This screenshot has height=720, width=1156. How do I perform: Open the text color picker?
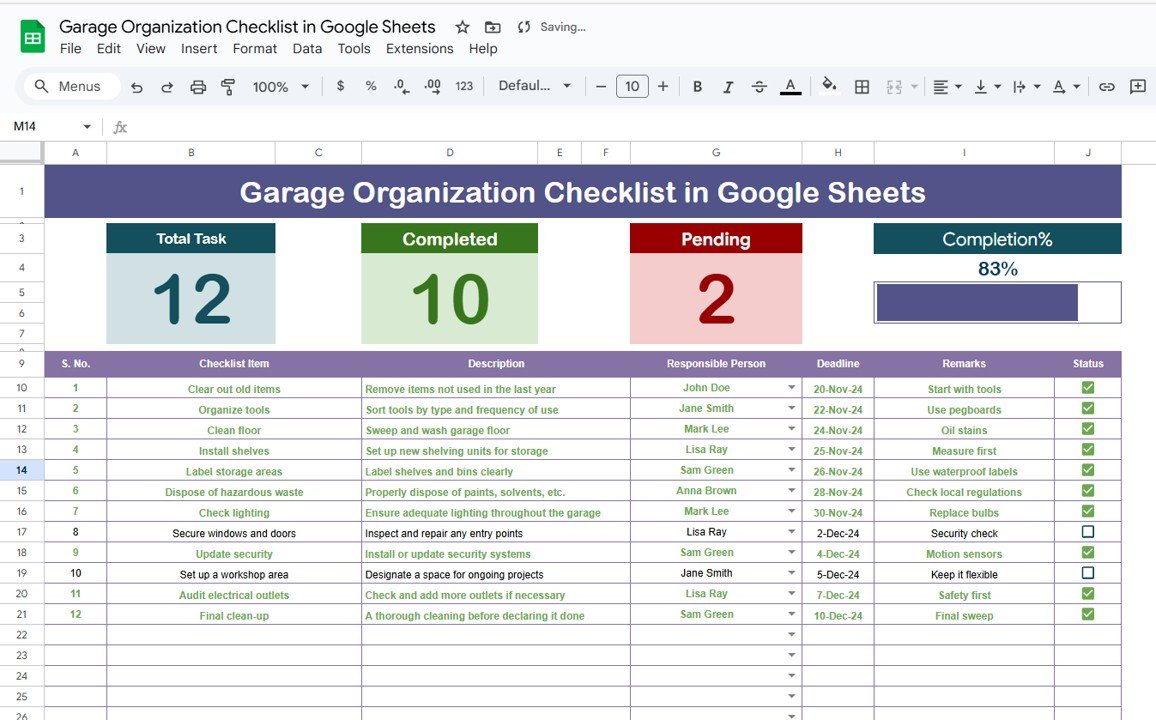(790, 86)
